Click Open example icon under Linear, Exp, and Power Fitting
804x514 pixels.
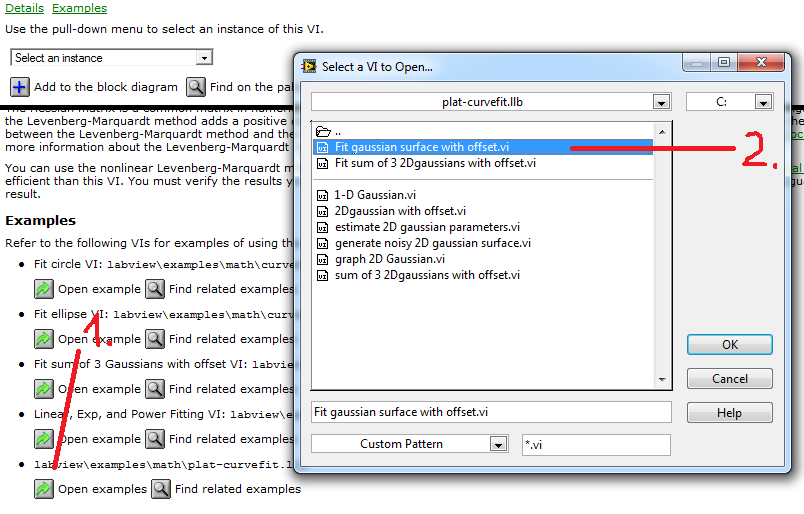click(44, 439)
